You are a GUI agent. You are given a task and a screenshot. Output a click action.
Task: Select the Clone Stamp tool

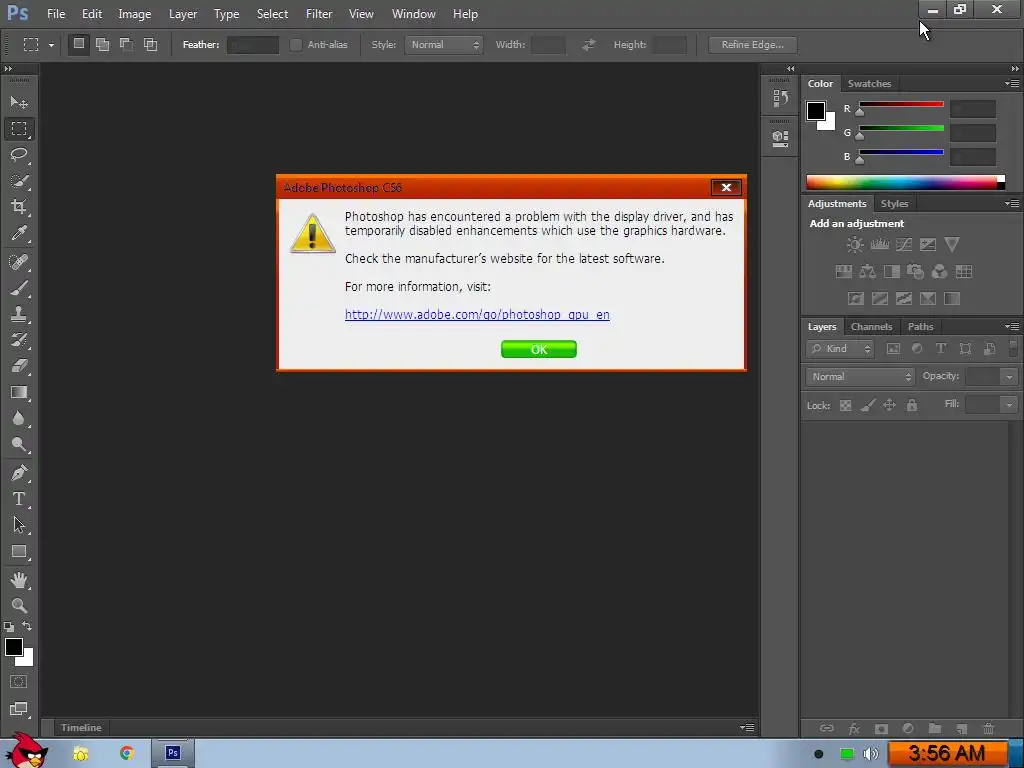pyautogui.click(x=19, y=314)
